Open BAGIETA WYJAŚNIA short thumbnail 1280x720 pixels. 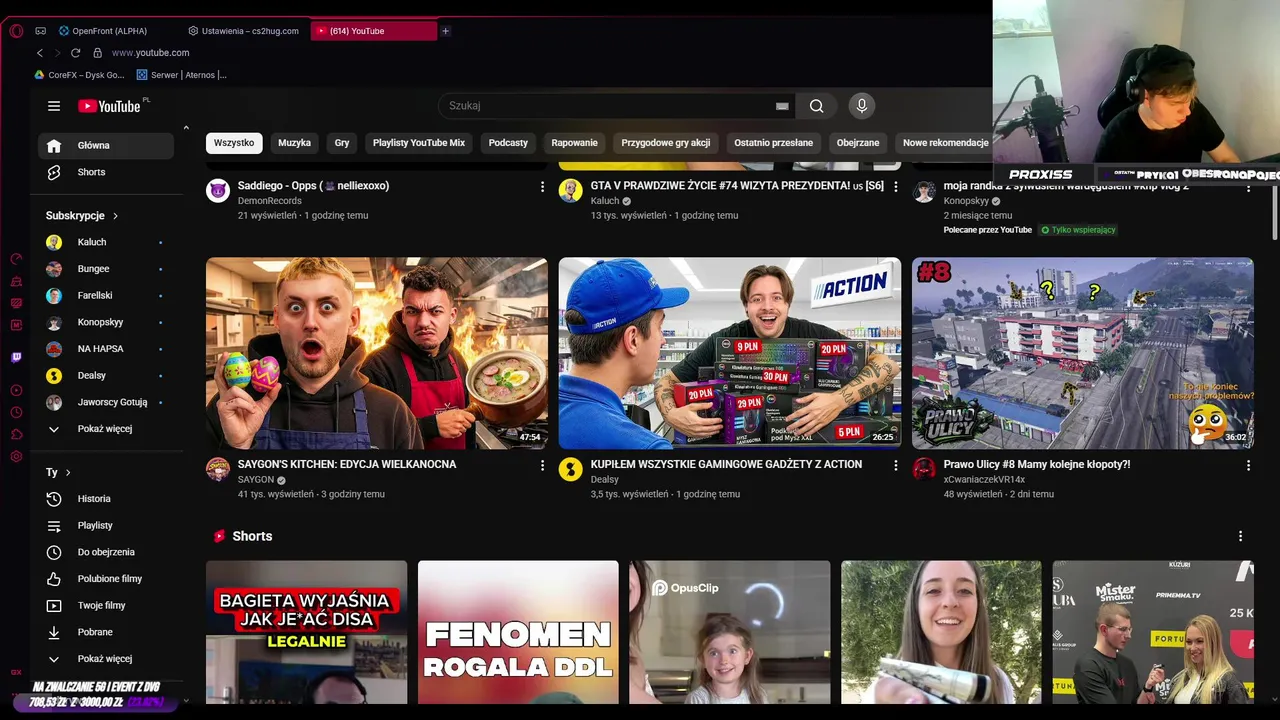click(x=306, y=632)
